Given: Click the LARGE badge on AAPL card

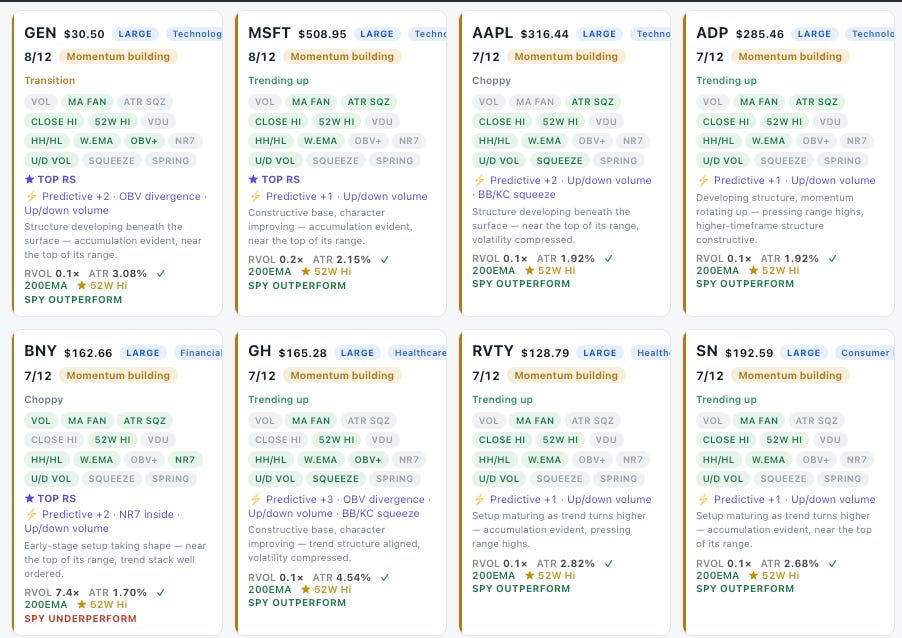Looking at the screenshot, I should coord(599,34).
